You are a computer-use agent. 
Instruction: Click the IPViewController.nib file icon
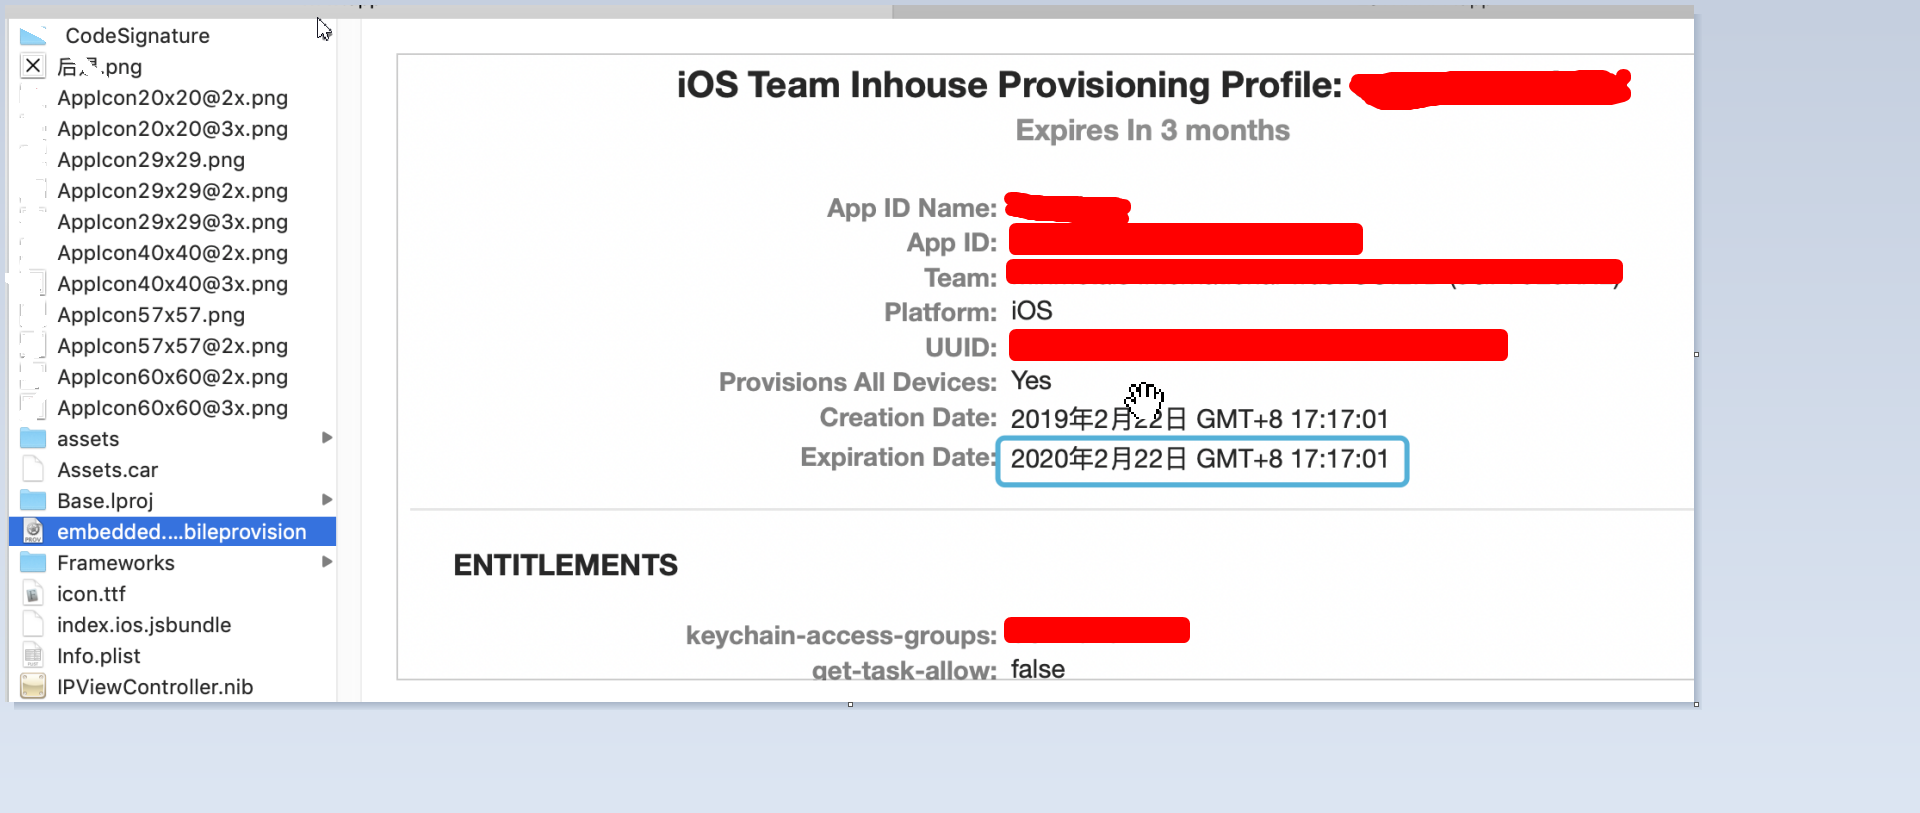[33, 687]
